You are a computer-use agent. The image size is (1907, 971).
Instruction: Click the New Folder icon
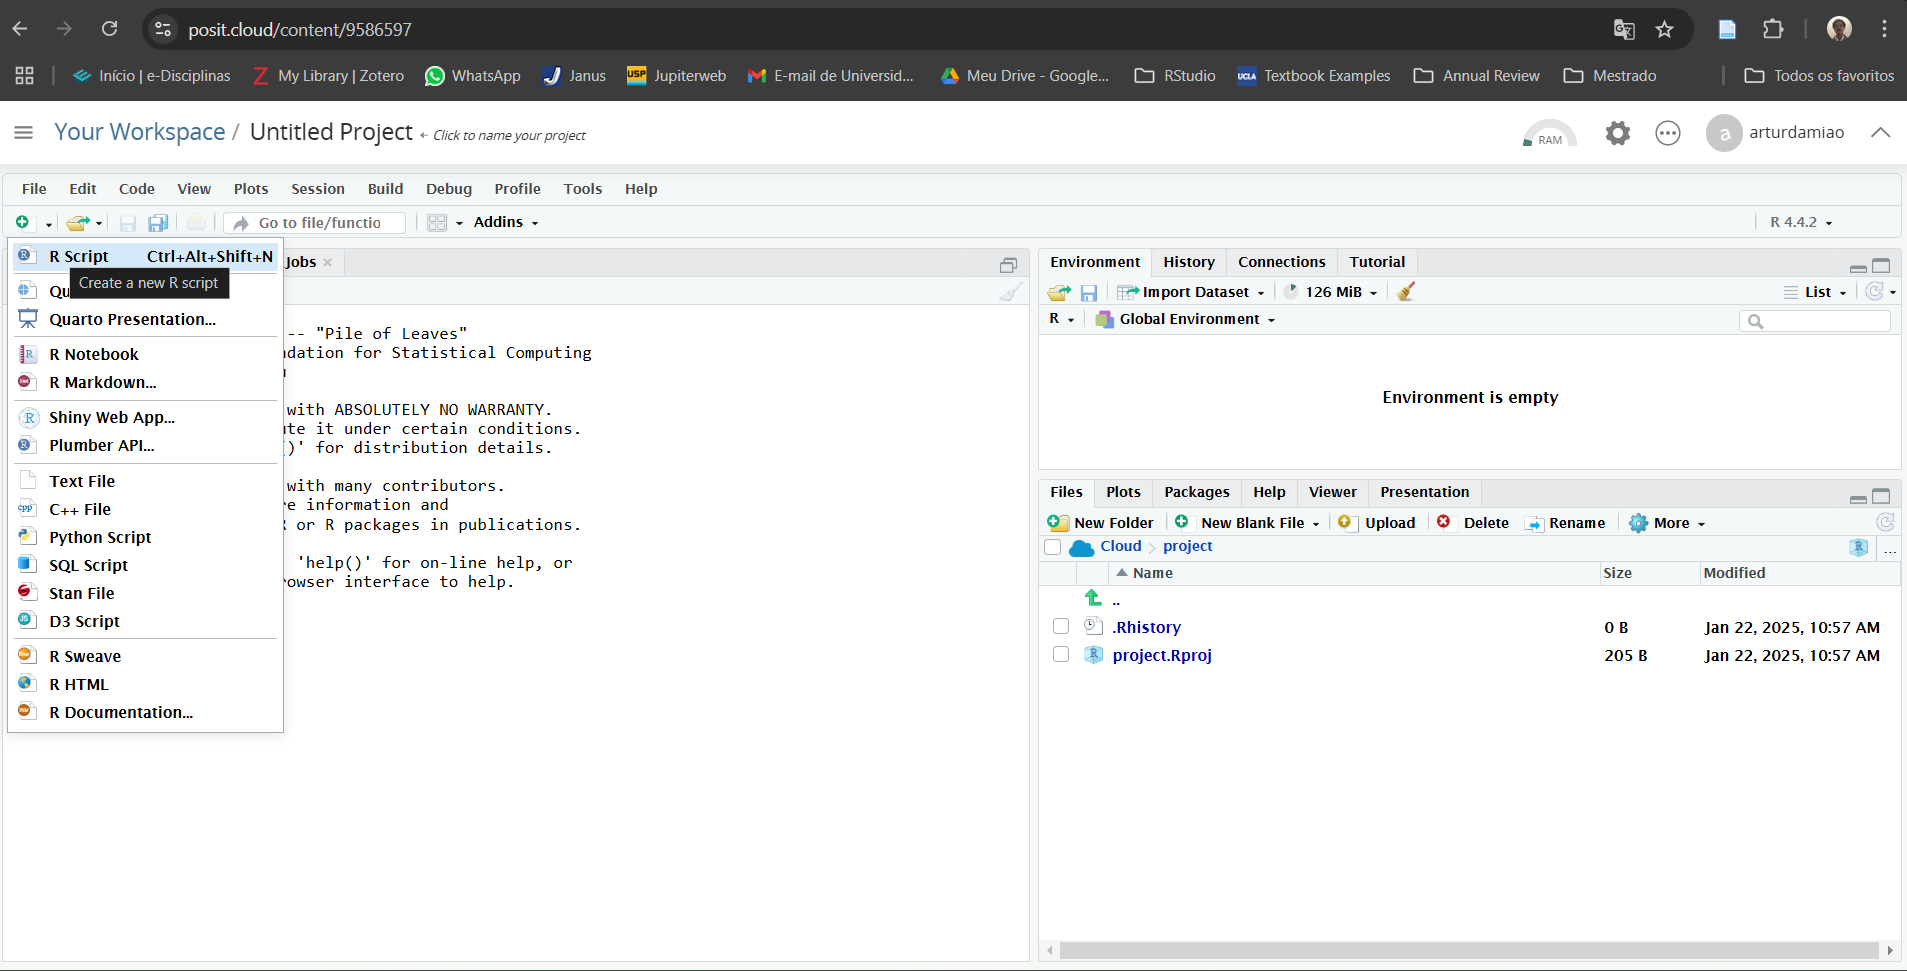[x=1057, y=522]
